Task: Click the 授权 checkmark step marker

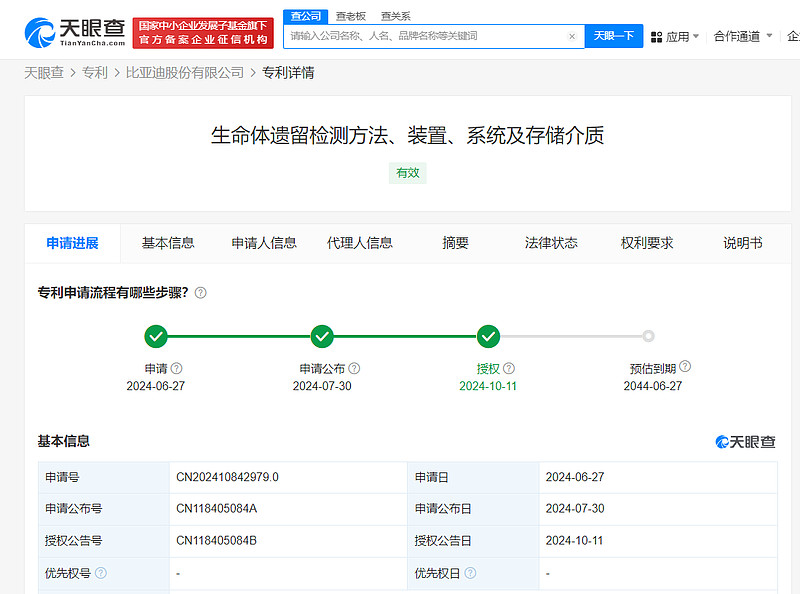Action: click(x=488, y=336)
